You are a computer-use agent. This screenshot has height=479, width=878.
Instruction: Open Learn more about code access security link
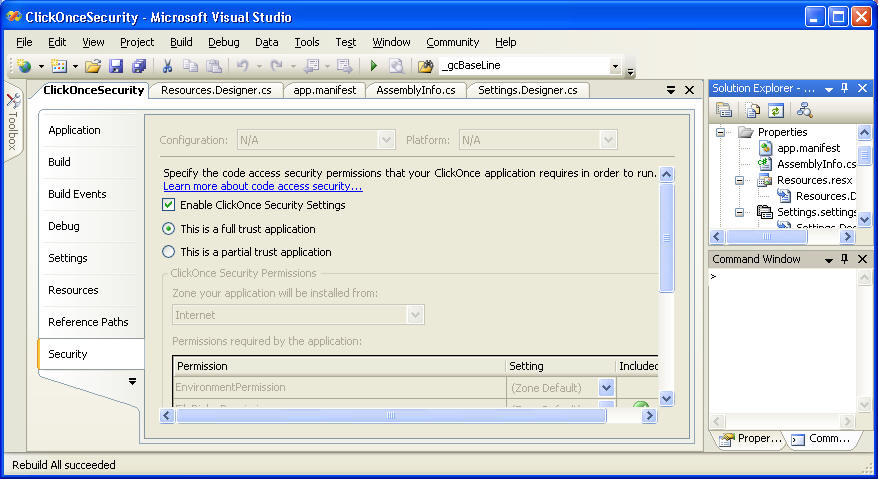263,186
